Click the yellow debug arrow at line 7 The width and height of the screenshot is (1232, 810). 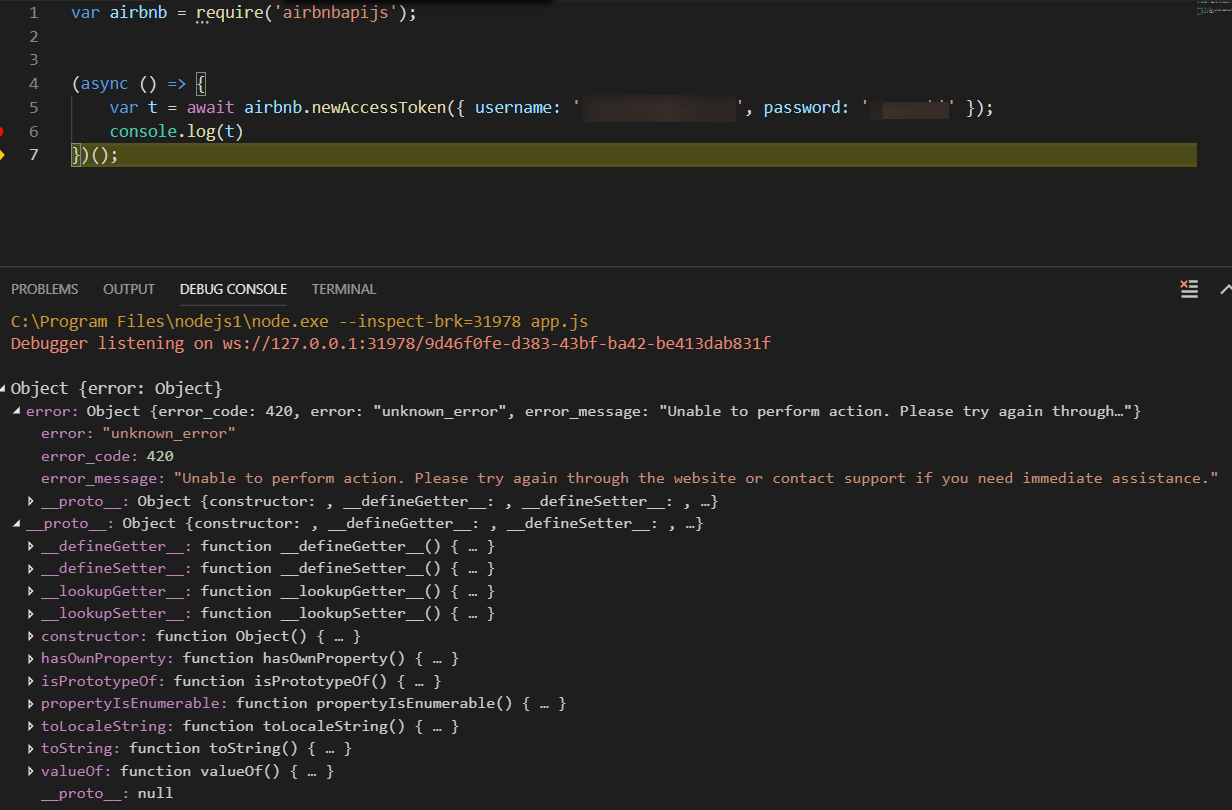tap(2, 155)
